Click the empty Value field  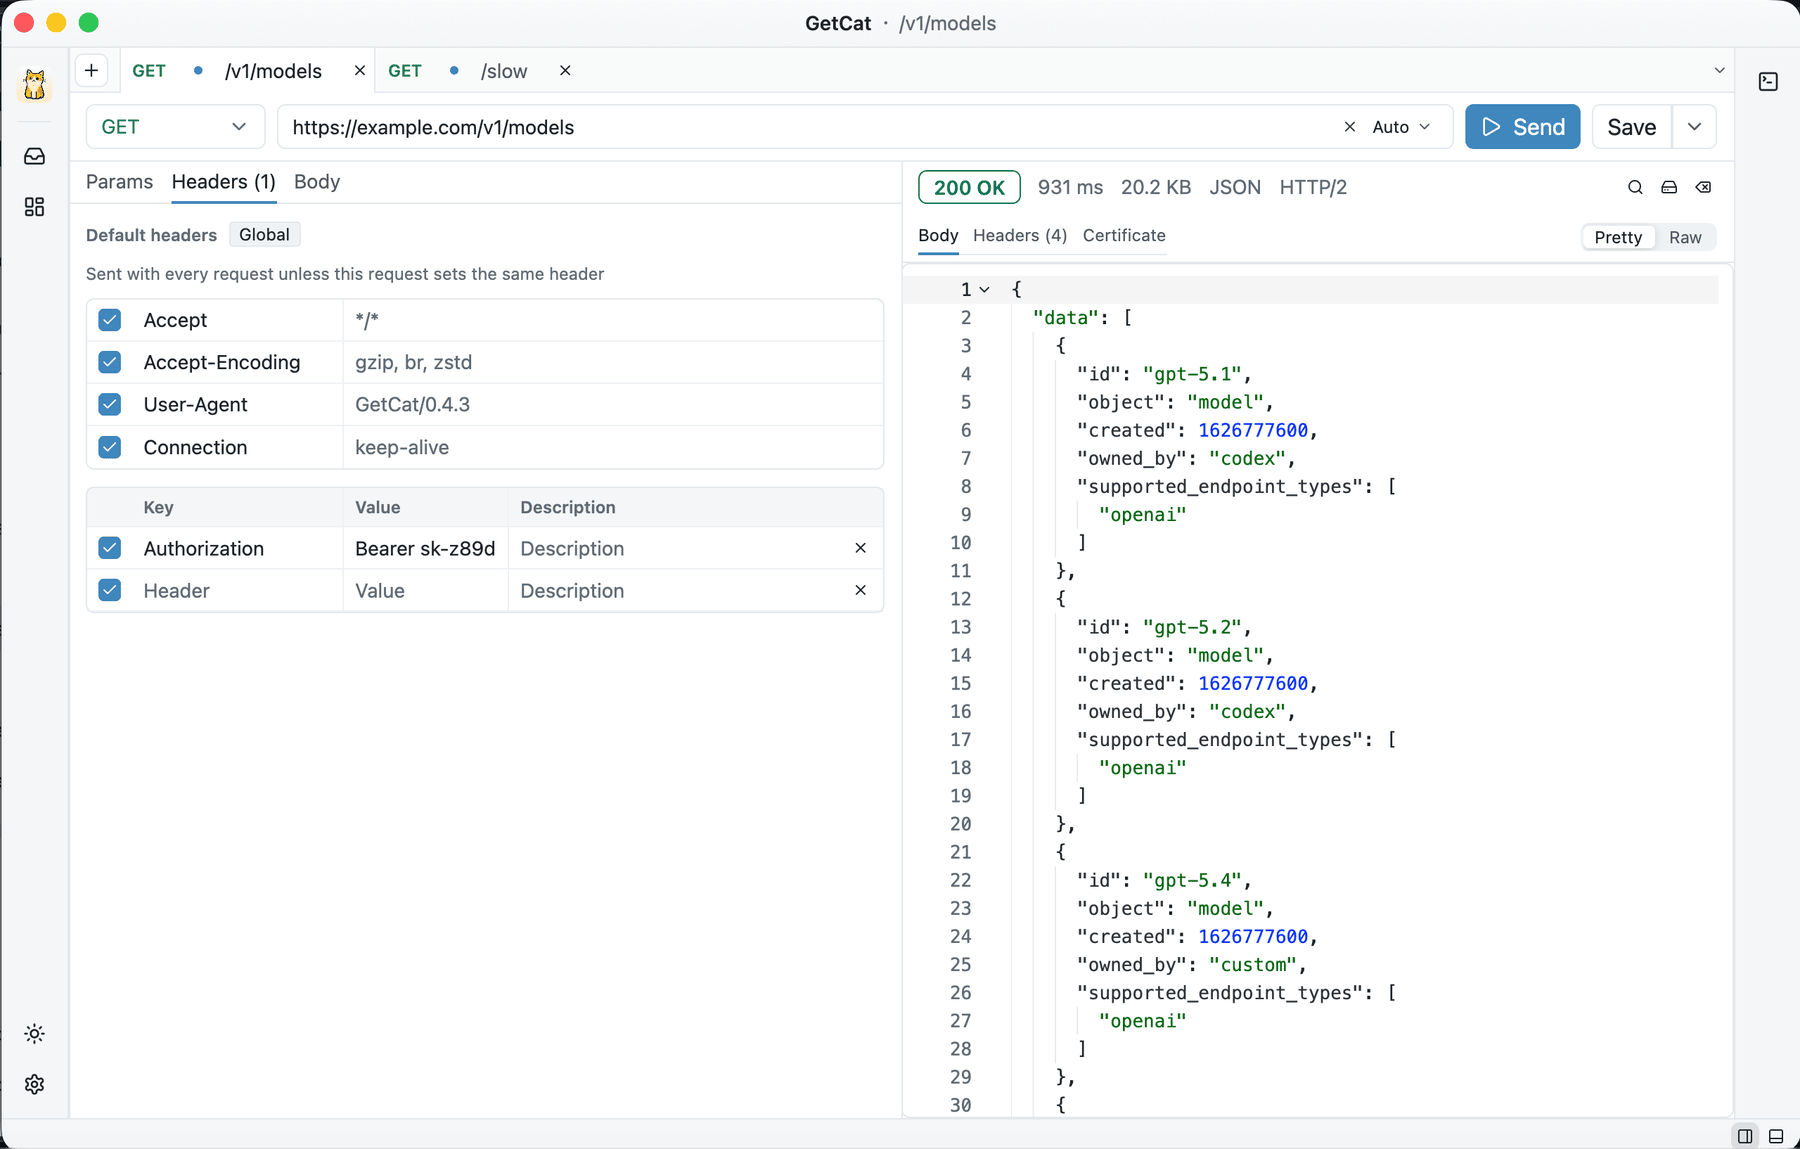point(425,590)
